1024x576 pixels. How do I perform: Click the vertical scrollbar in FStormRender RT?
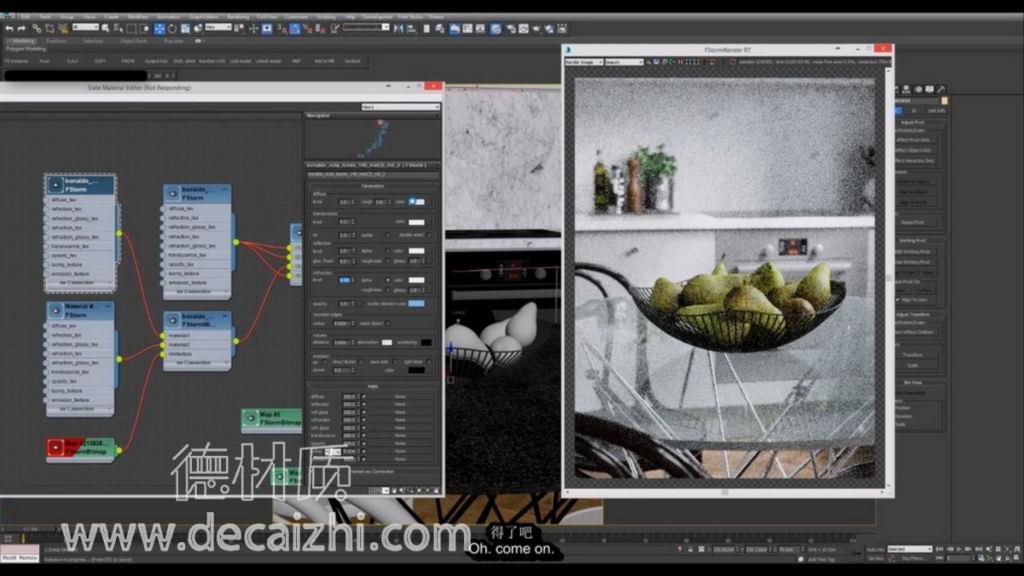coord(888,278)
